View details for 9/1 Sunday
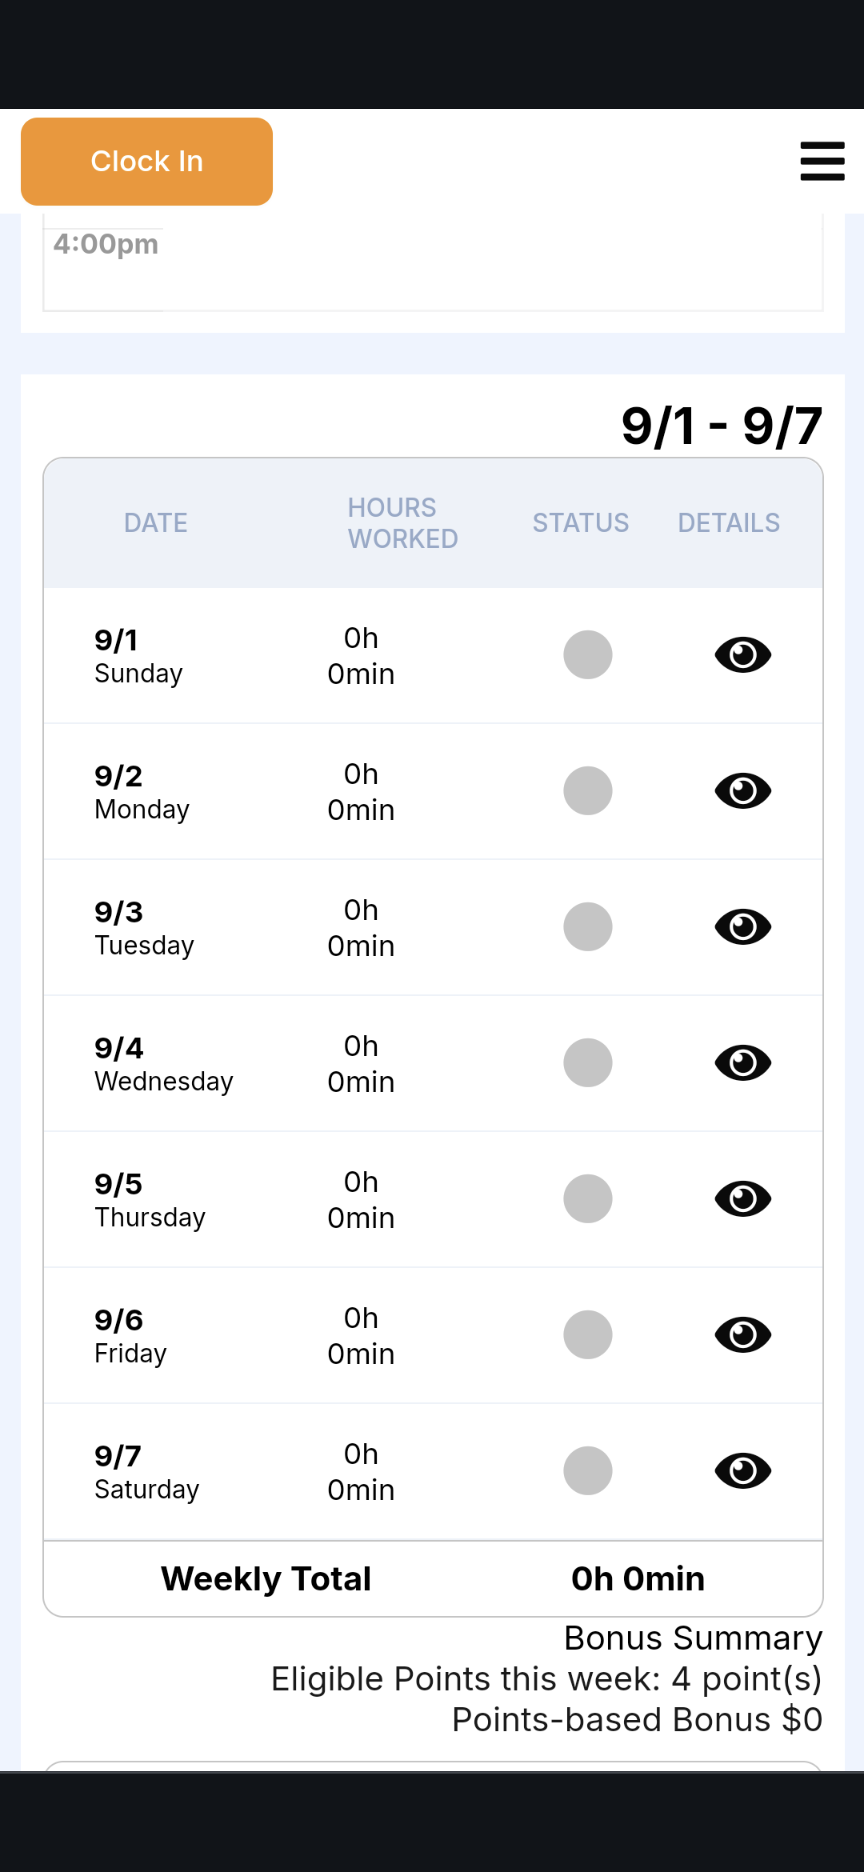 (743, 655)
